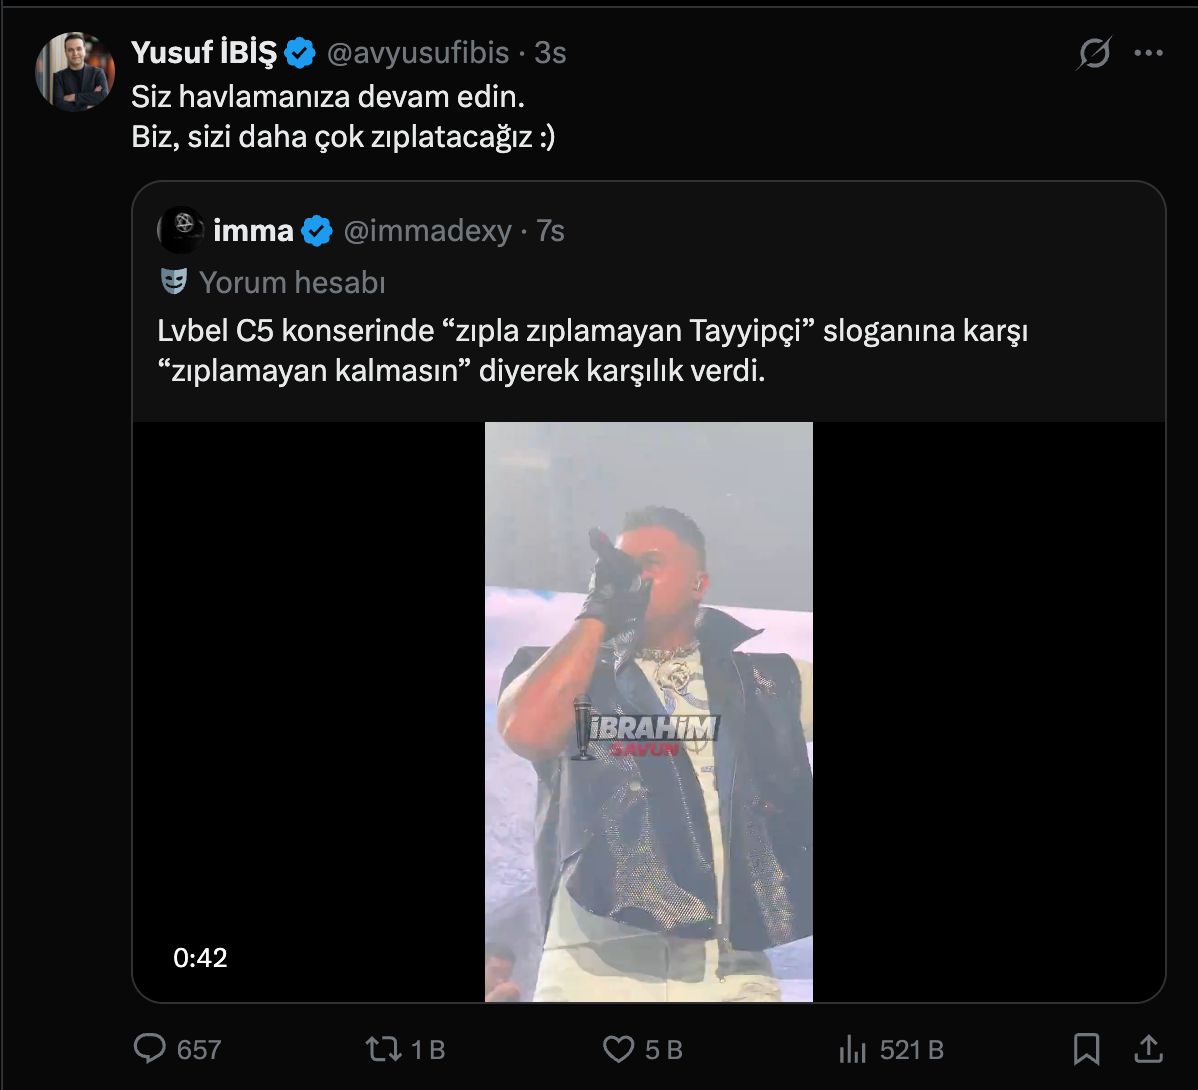
Task: Like the tweet with the heart icon
Action: pos(619,1048)
